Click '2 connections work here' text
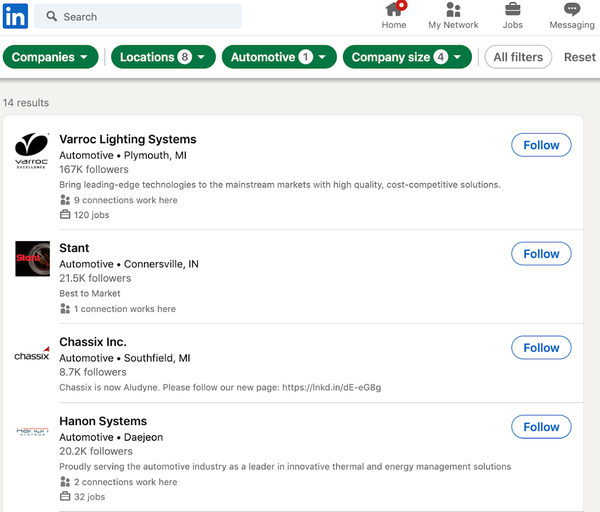The height and width of the screenshot is (512, 600). click(x=126, y=482)
